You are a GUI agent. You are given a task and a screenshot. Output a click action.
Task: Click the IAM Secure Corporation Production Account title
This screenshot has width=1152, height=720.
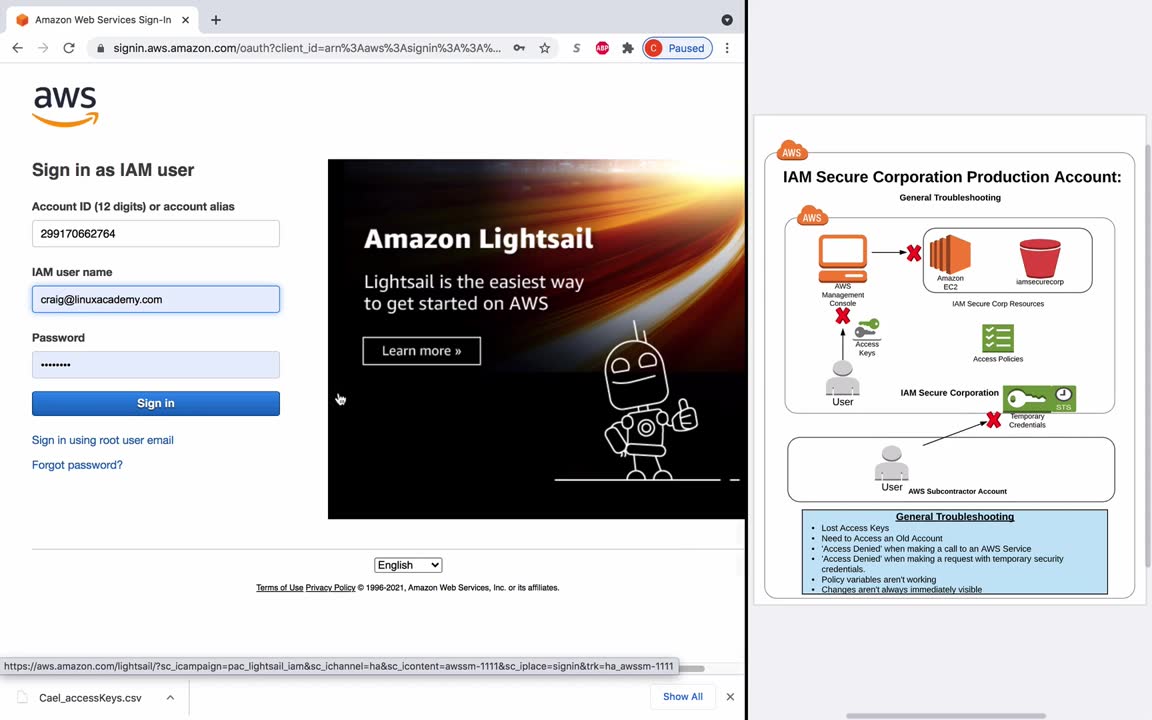coord(951,177)
